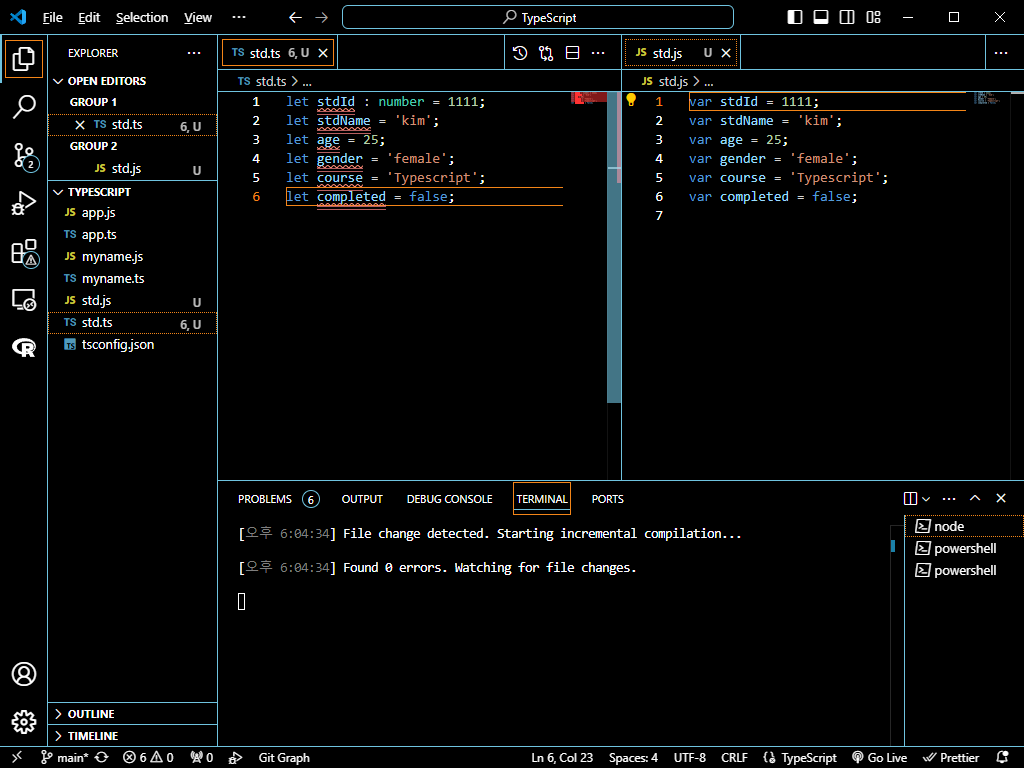Click the TypeScript command center search box

[537, 18]
